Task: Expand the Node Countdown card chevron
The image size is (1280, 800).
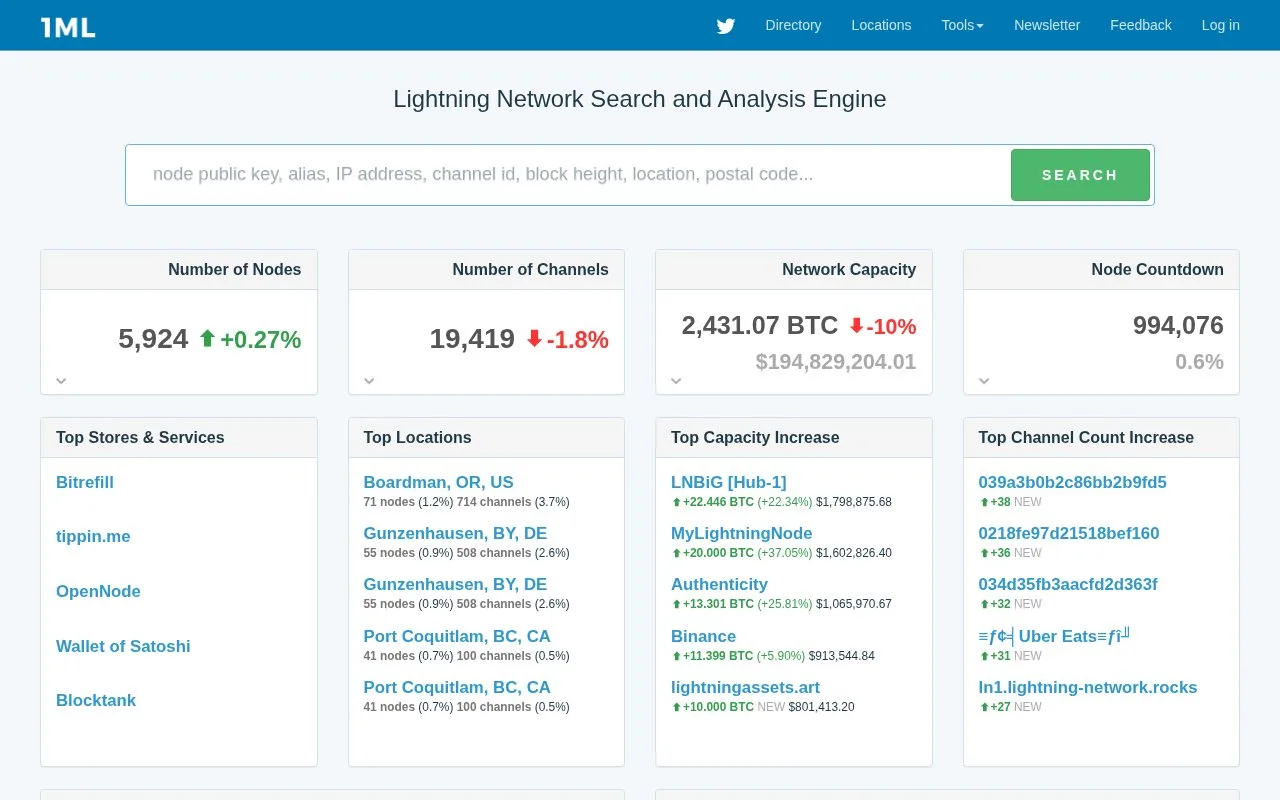Action: coord(984,380)
